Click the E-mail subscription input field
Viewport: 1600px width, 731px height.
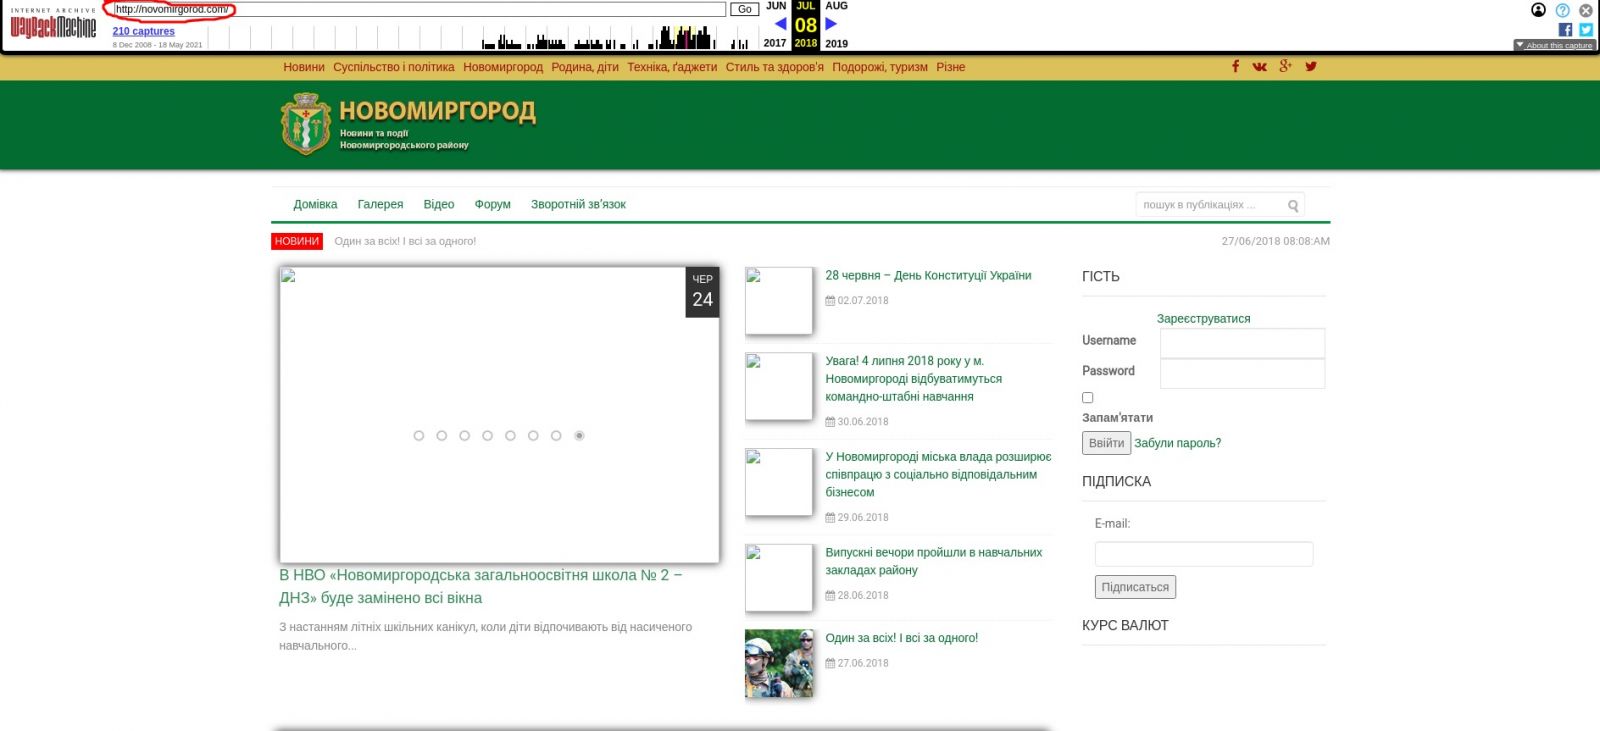pyautogui.click(x=1203, y=554)
